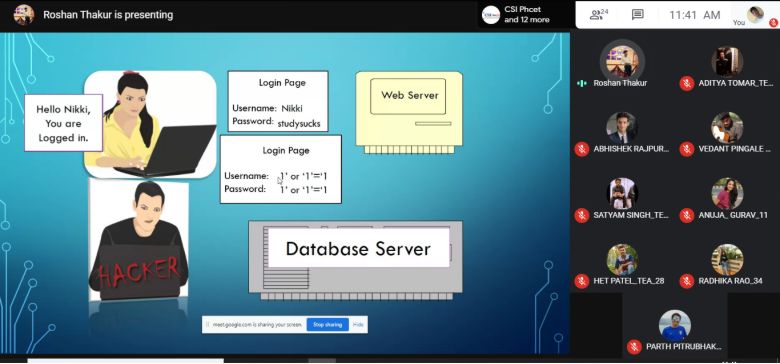The width and height of the screenshot is (780, 364).
Task: Select ADITYA TOMAR's avatar
Action: [727, 62]
